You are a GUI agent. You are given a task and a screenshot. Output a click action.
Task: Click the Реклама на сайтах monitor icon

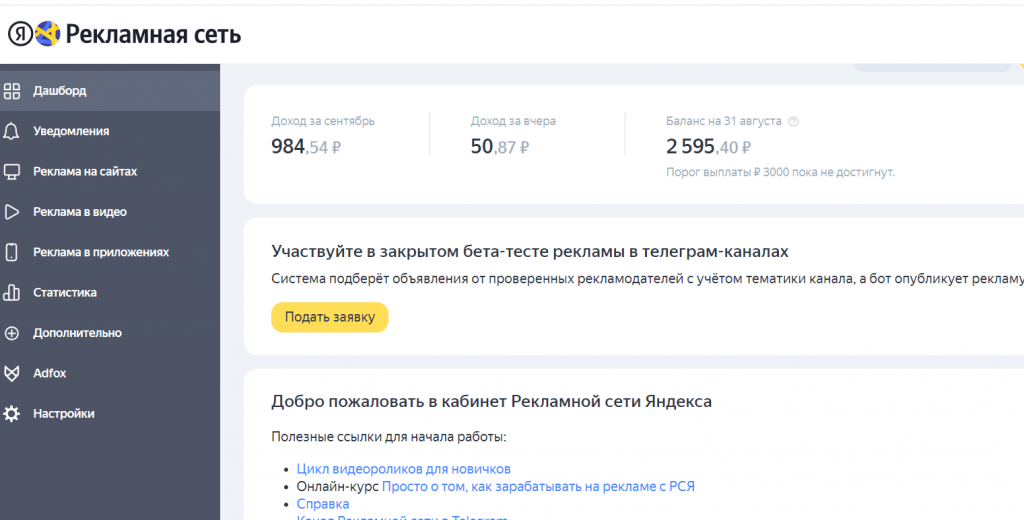tap(12, 172)
